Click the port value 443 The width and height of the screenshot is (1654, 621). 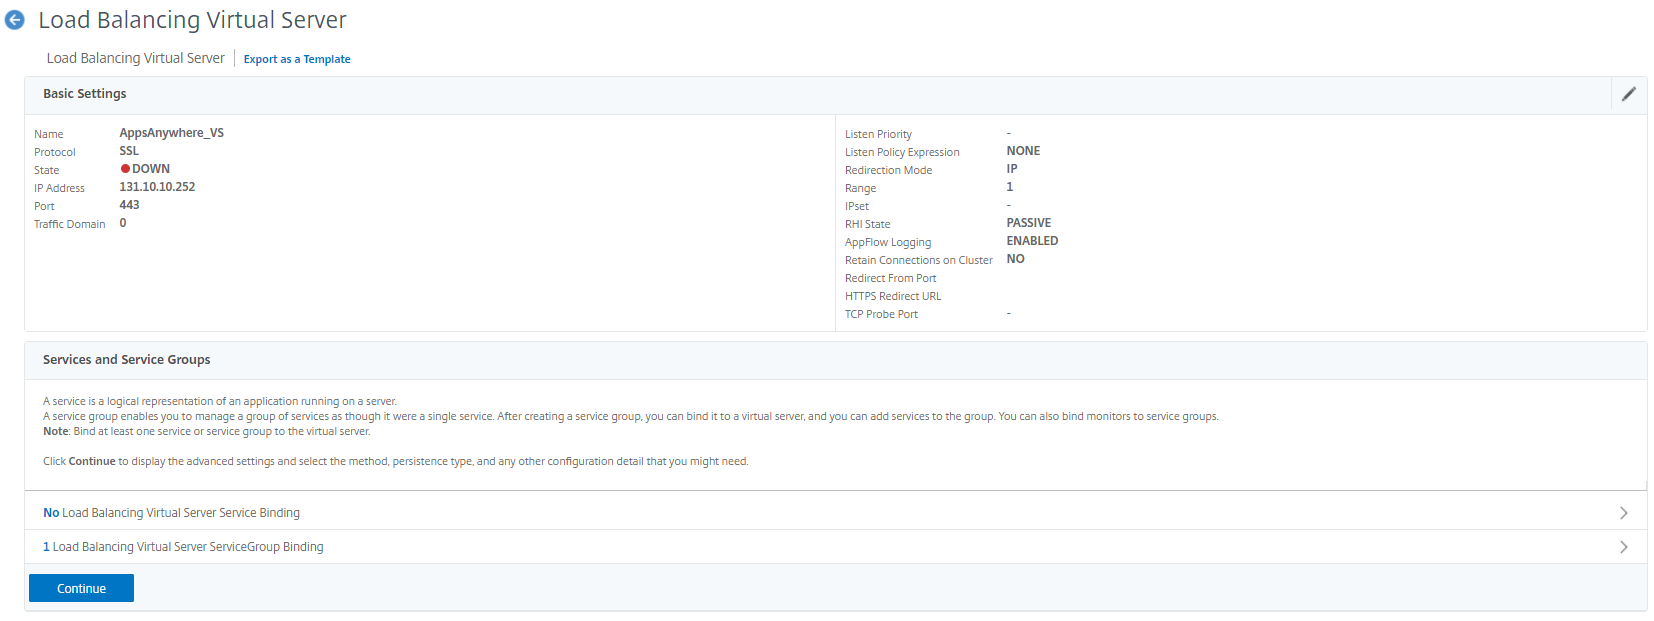(x=130, y=205)
